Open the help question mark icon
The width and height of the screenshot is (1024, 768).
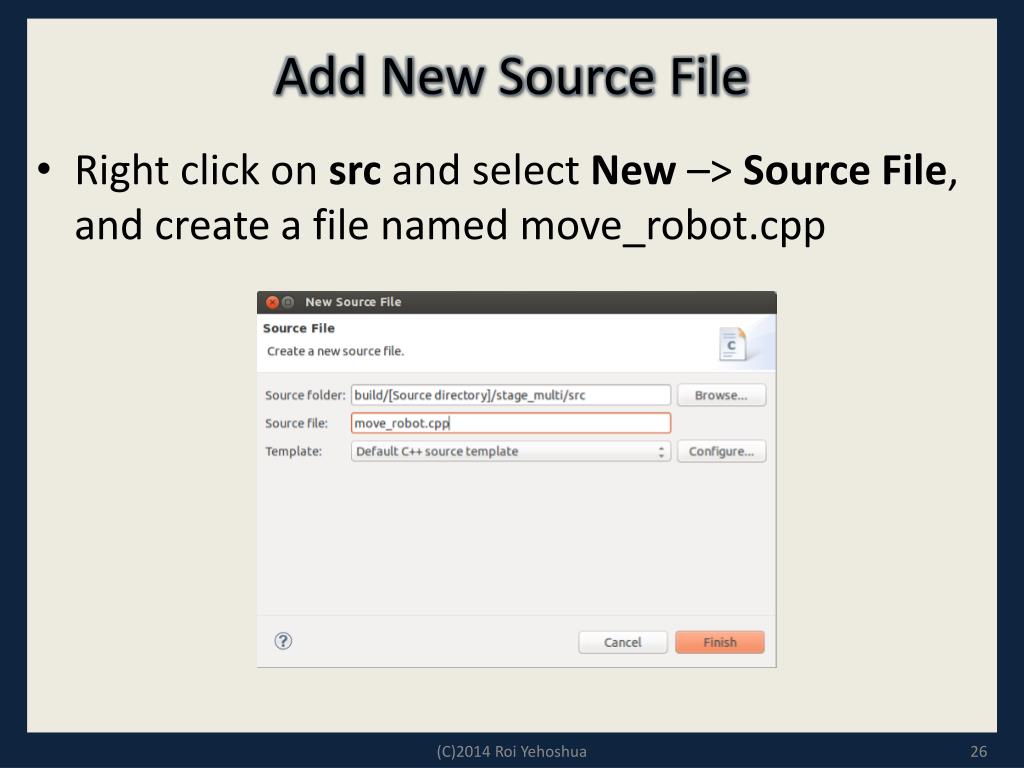283,641
